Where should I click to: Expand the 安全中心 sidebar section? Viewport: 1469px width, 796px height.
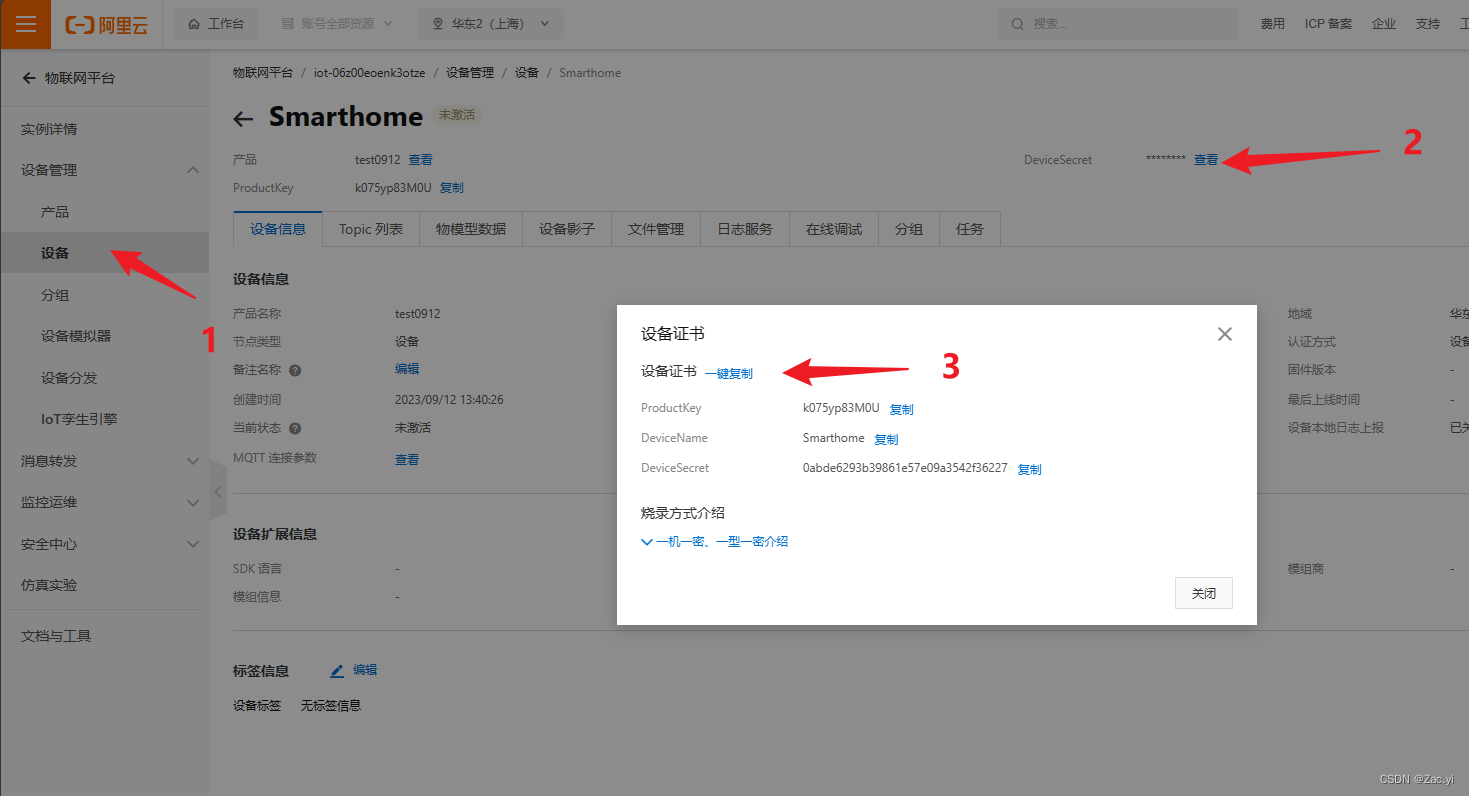[193, 544]
